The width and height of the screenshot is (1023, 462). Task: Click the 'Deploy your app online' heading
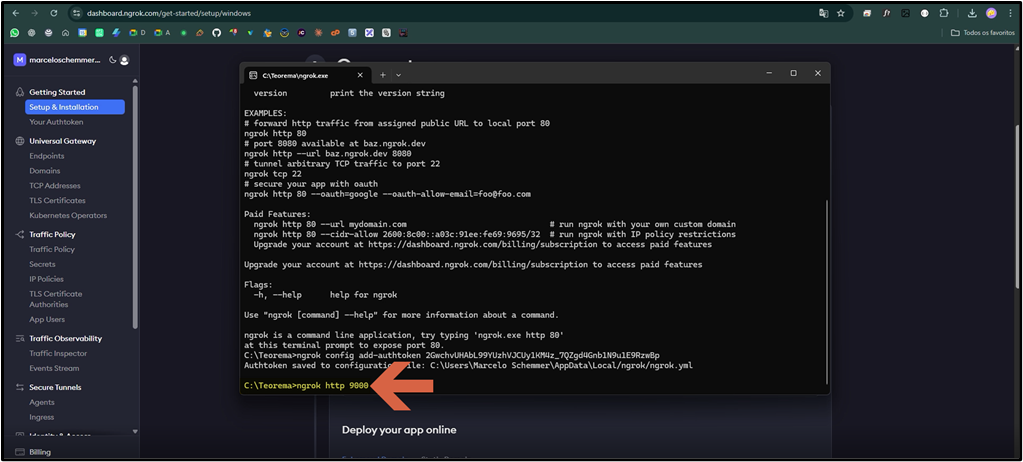pyautogui.click(x=399, y=430)
